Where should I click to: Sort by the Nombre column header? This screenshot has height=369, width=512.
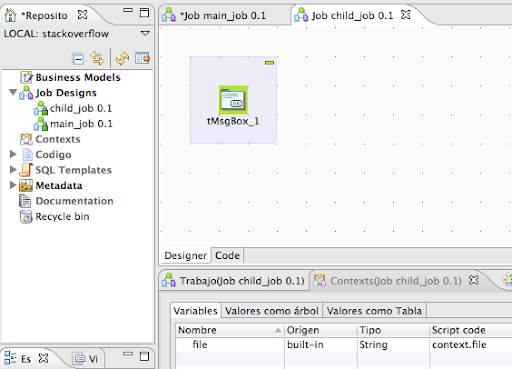click(x=230, y=330)
